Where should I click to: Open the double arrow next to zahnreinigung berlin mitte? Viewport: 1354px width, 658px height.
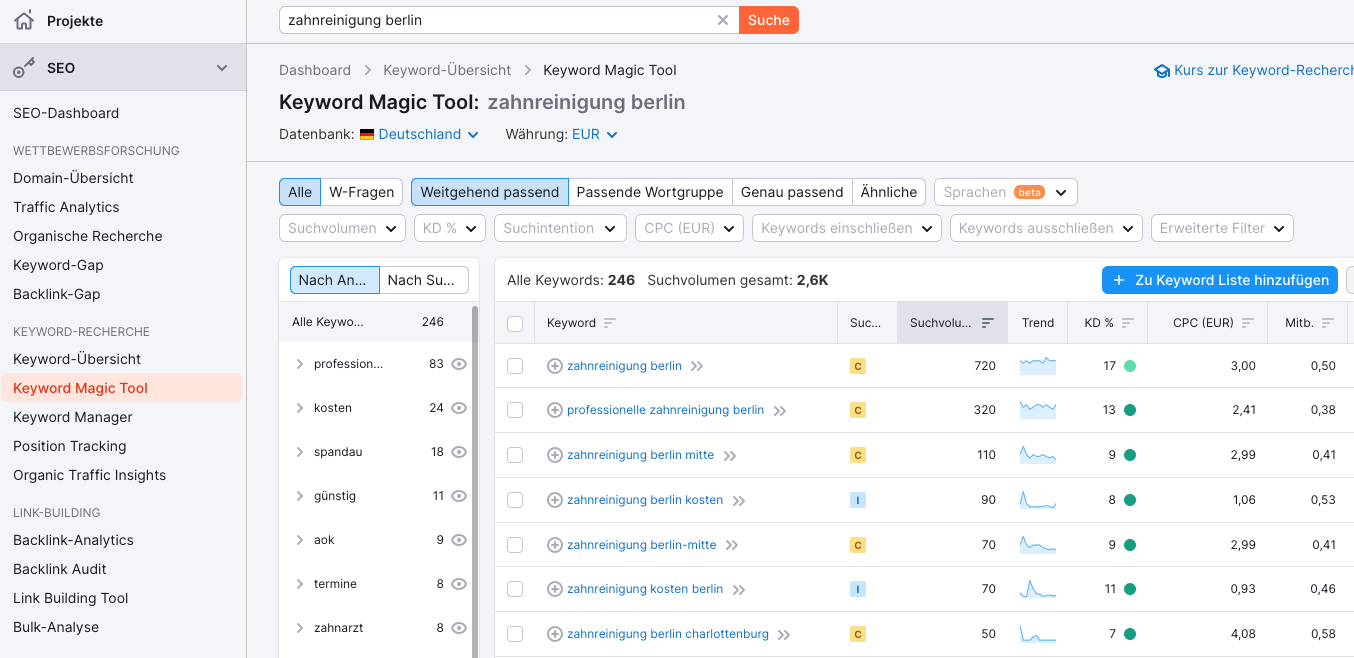pos(730,455)
